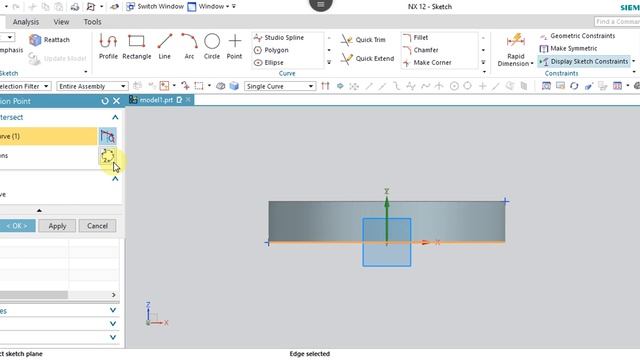Image resolution: width=640 pixels, height=360 pixels.
Task: Collapse dialog with small up triangle
Action: coord(39,211)
